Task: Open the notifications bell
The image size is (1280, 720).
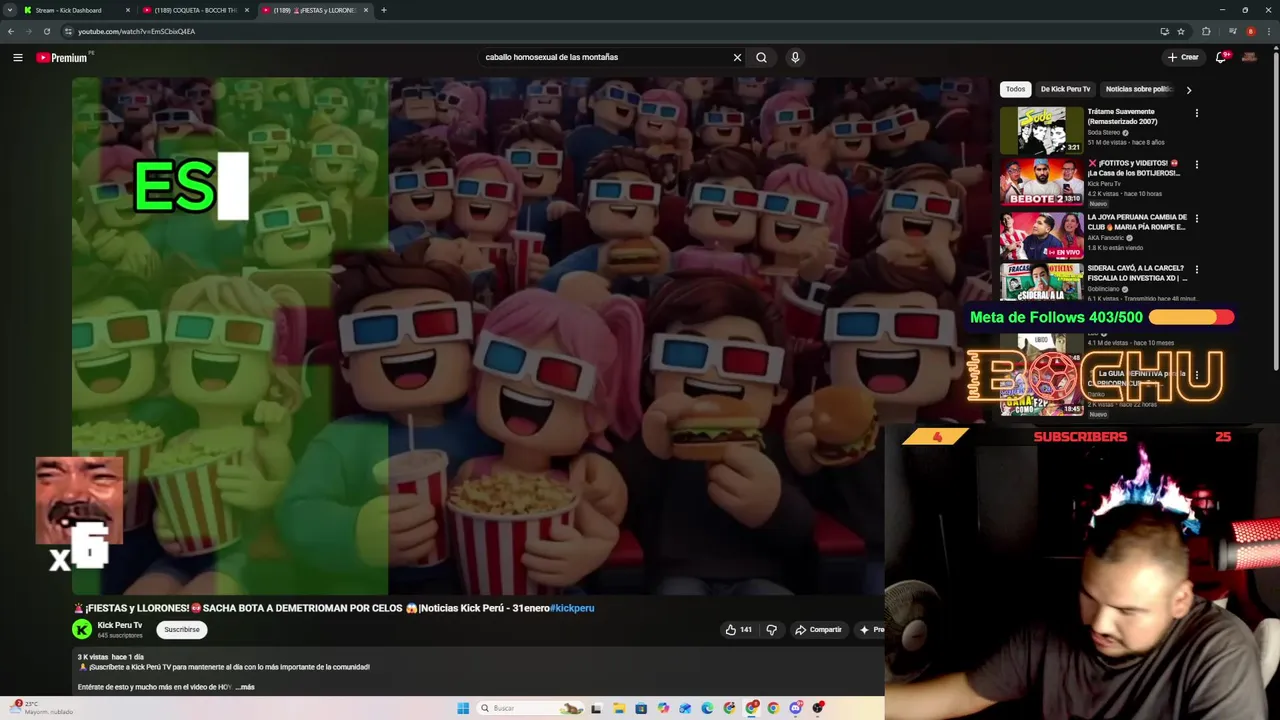Action: tap(1221, 57)
